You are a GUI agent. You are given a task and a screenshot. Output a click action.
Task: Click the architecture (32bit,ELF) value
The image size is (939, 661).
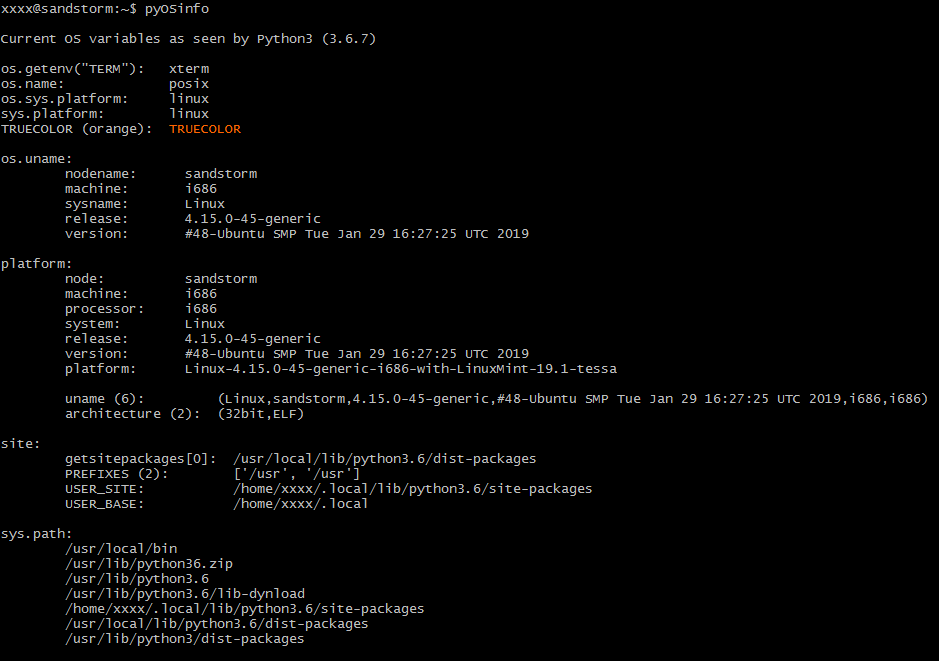click(261, 414)
